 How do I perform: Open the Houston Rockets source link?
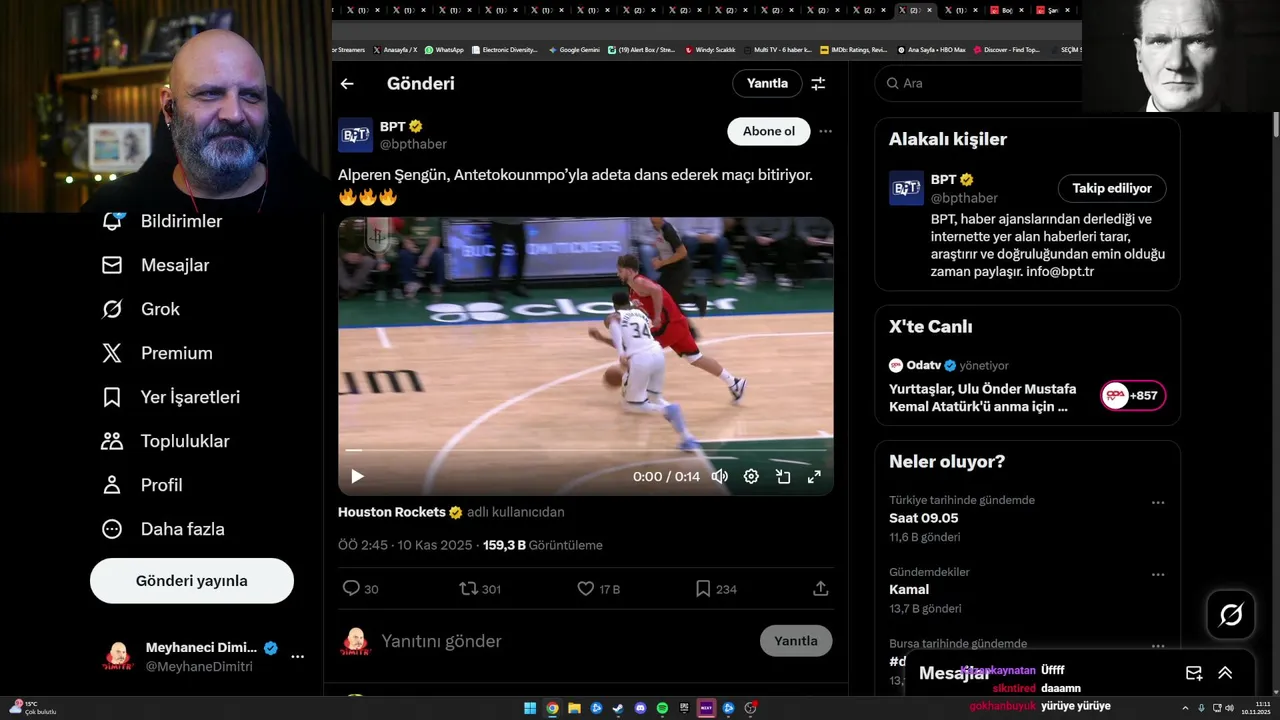pyautogui.click(x=400, y=512)
